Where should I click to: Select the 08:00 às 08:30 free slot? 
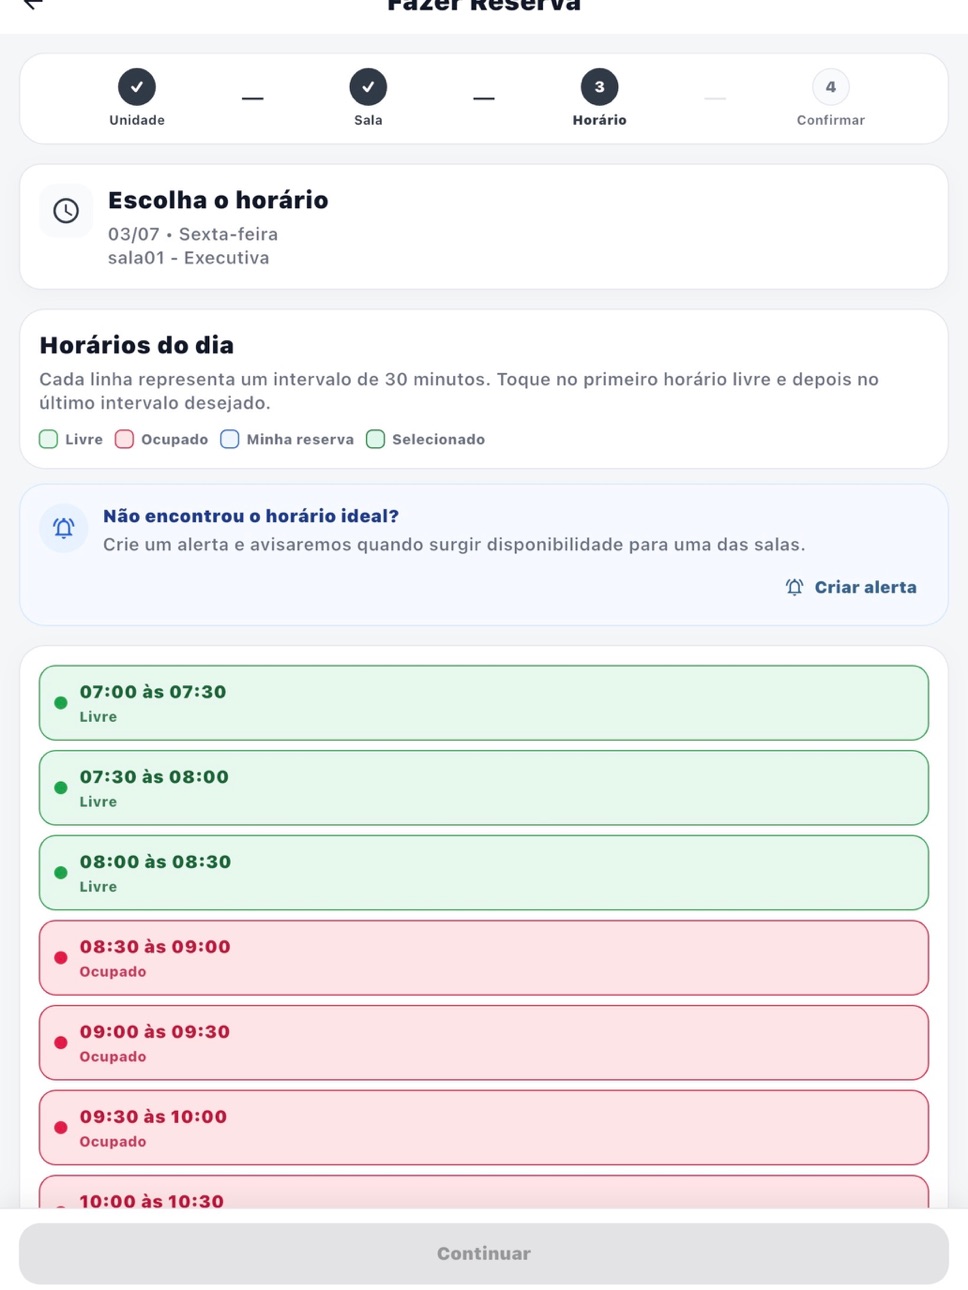tap(484, 873)
